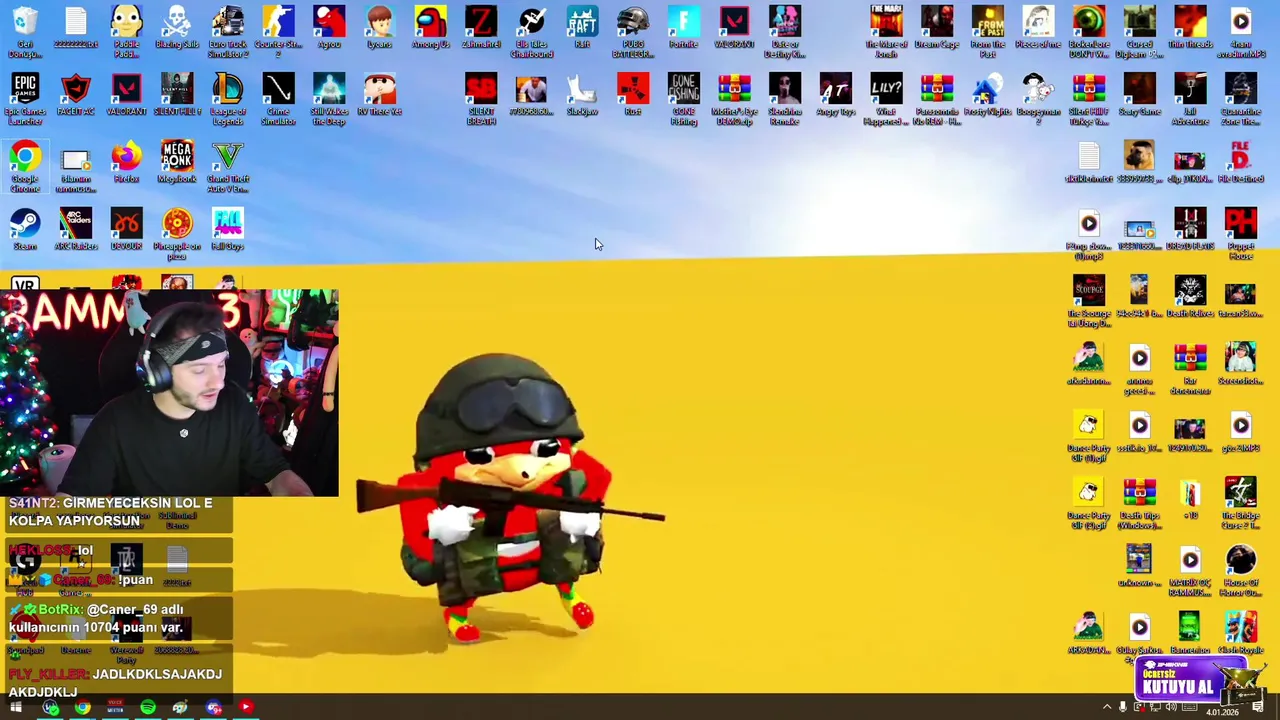Open Boogeyman 2 shortcut

pos(1038,98)
